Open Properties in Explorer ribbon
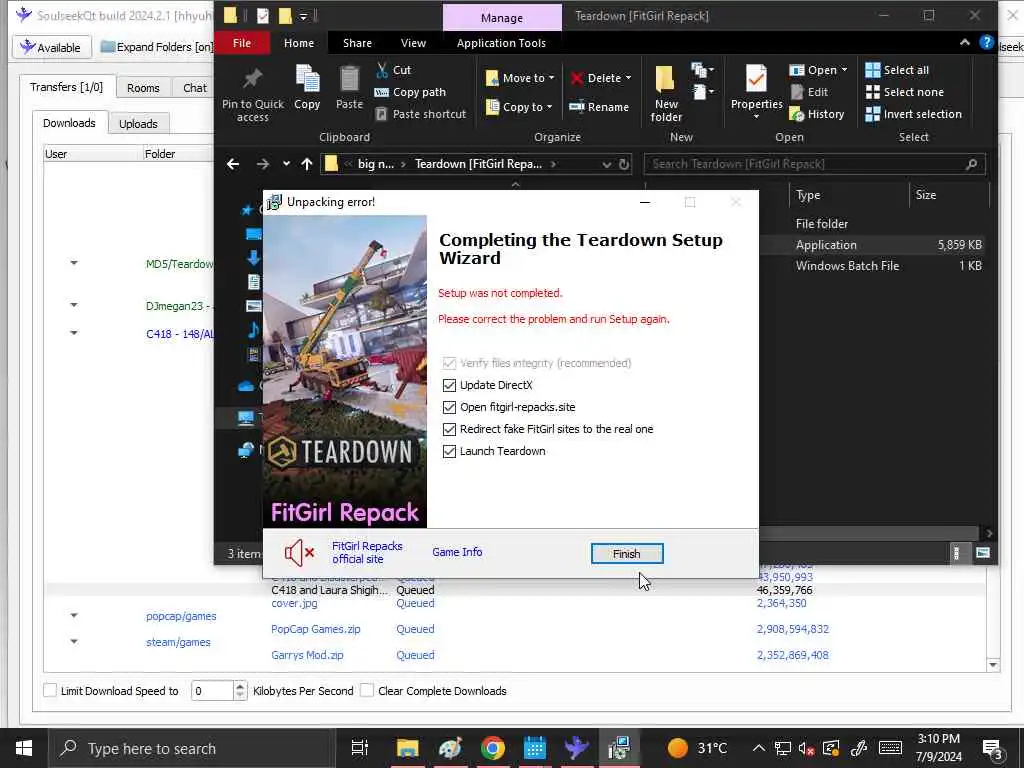The height and width of the screenshot is (768, 1024). 756,91
